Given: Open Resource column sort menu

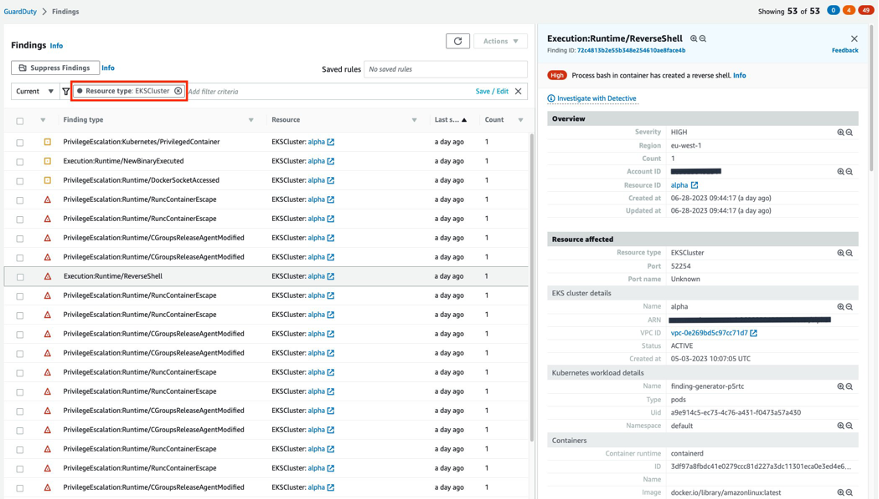Looking at the screenshot, I should click(414, 120).
